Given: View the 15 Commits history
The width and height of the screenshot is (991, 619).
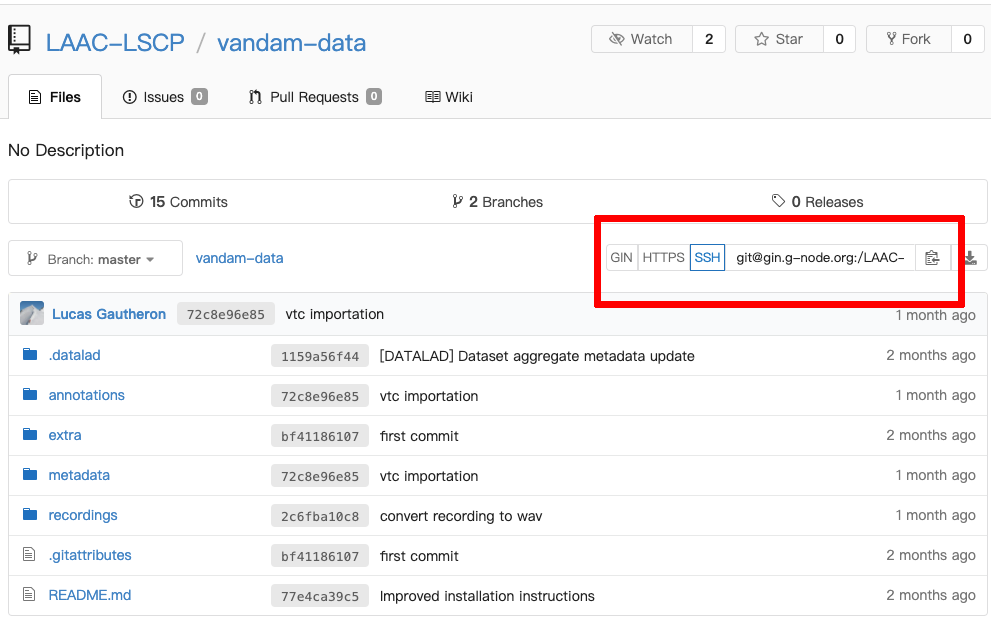Looking at the screenshot, I should tap(178, 202).
